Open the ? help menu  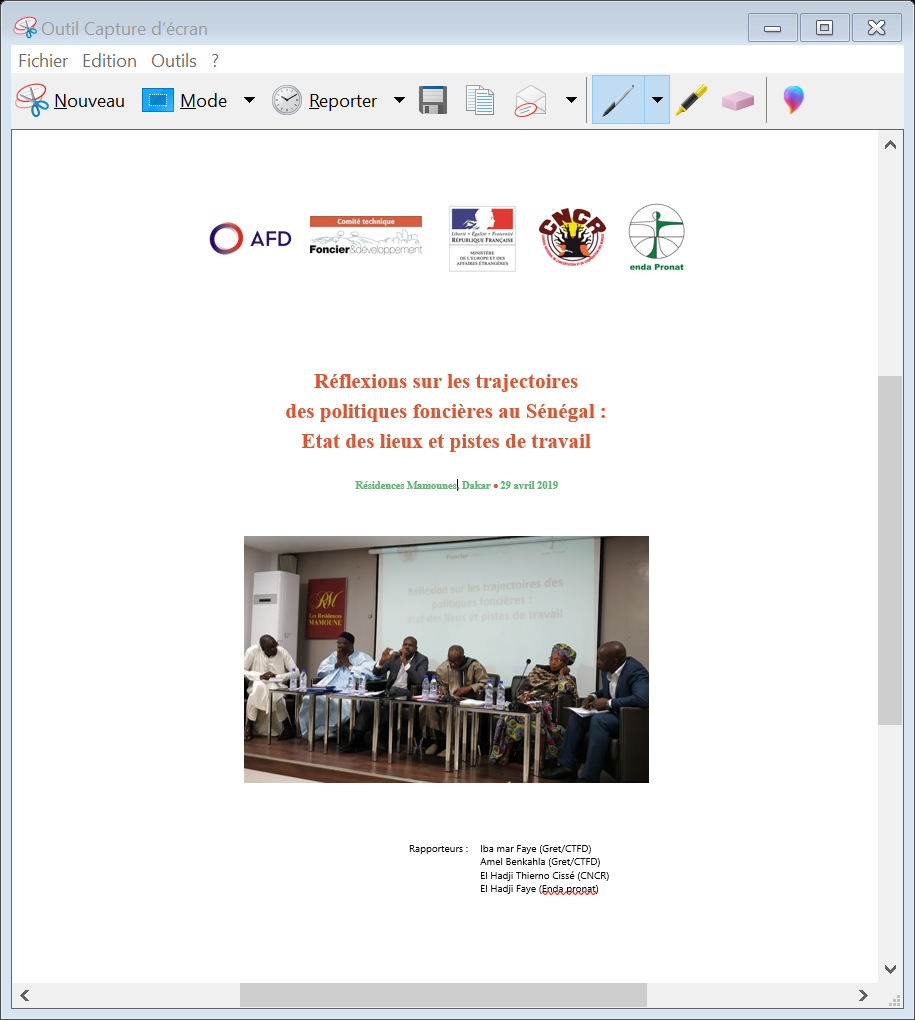[x=215, y=61]
